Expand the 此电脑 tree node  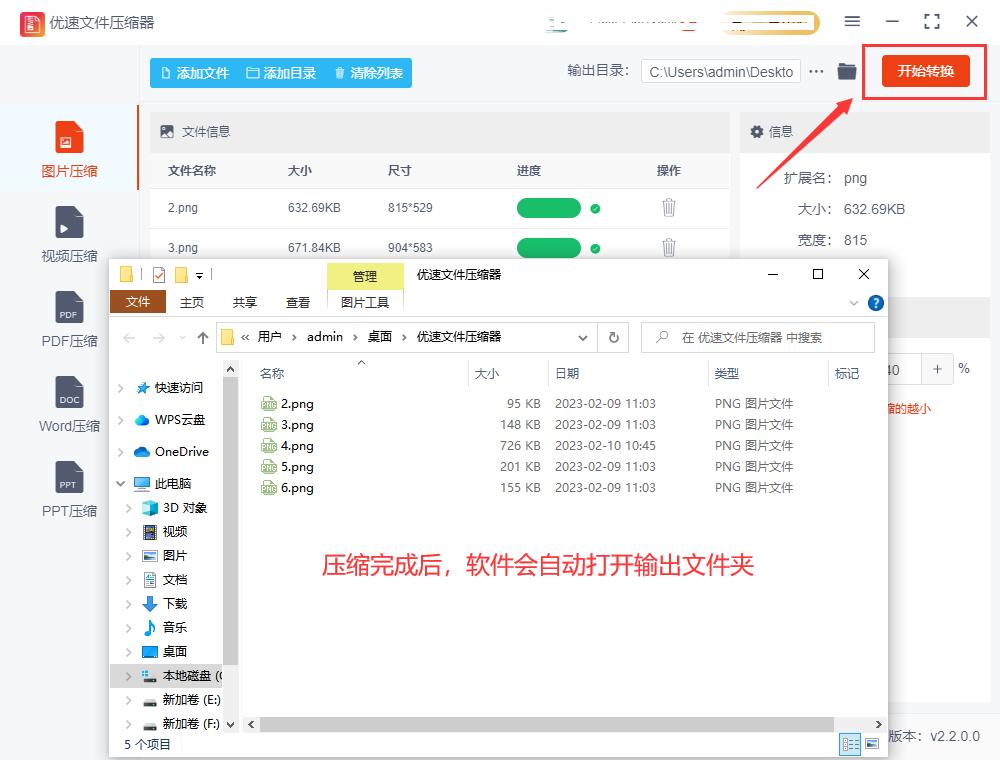coord(120,482)
